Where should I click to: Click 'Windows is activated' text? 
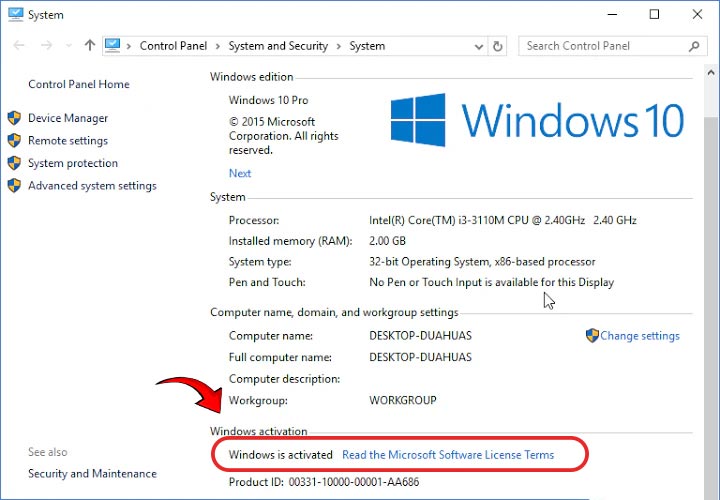point(281,455)
